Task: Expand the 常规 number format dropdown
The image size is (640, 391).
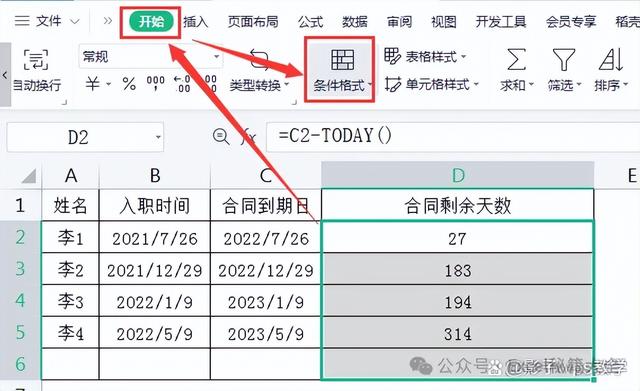Action: 217,57
